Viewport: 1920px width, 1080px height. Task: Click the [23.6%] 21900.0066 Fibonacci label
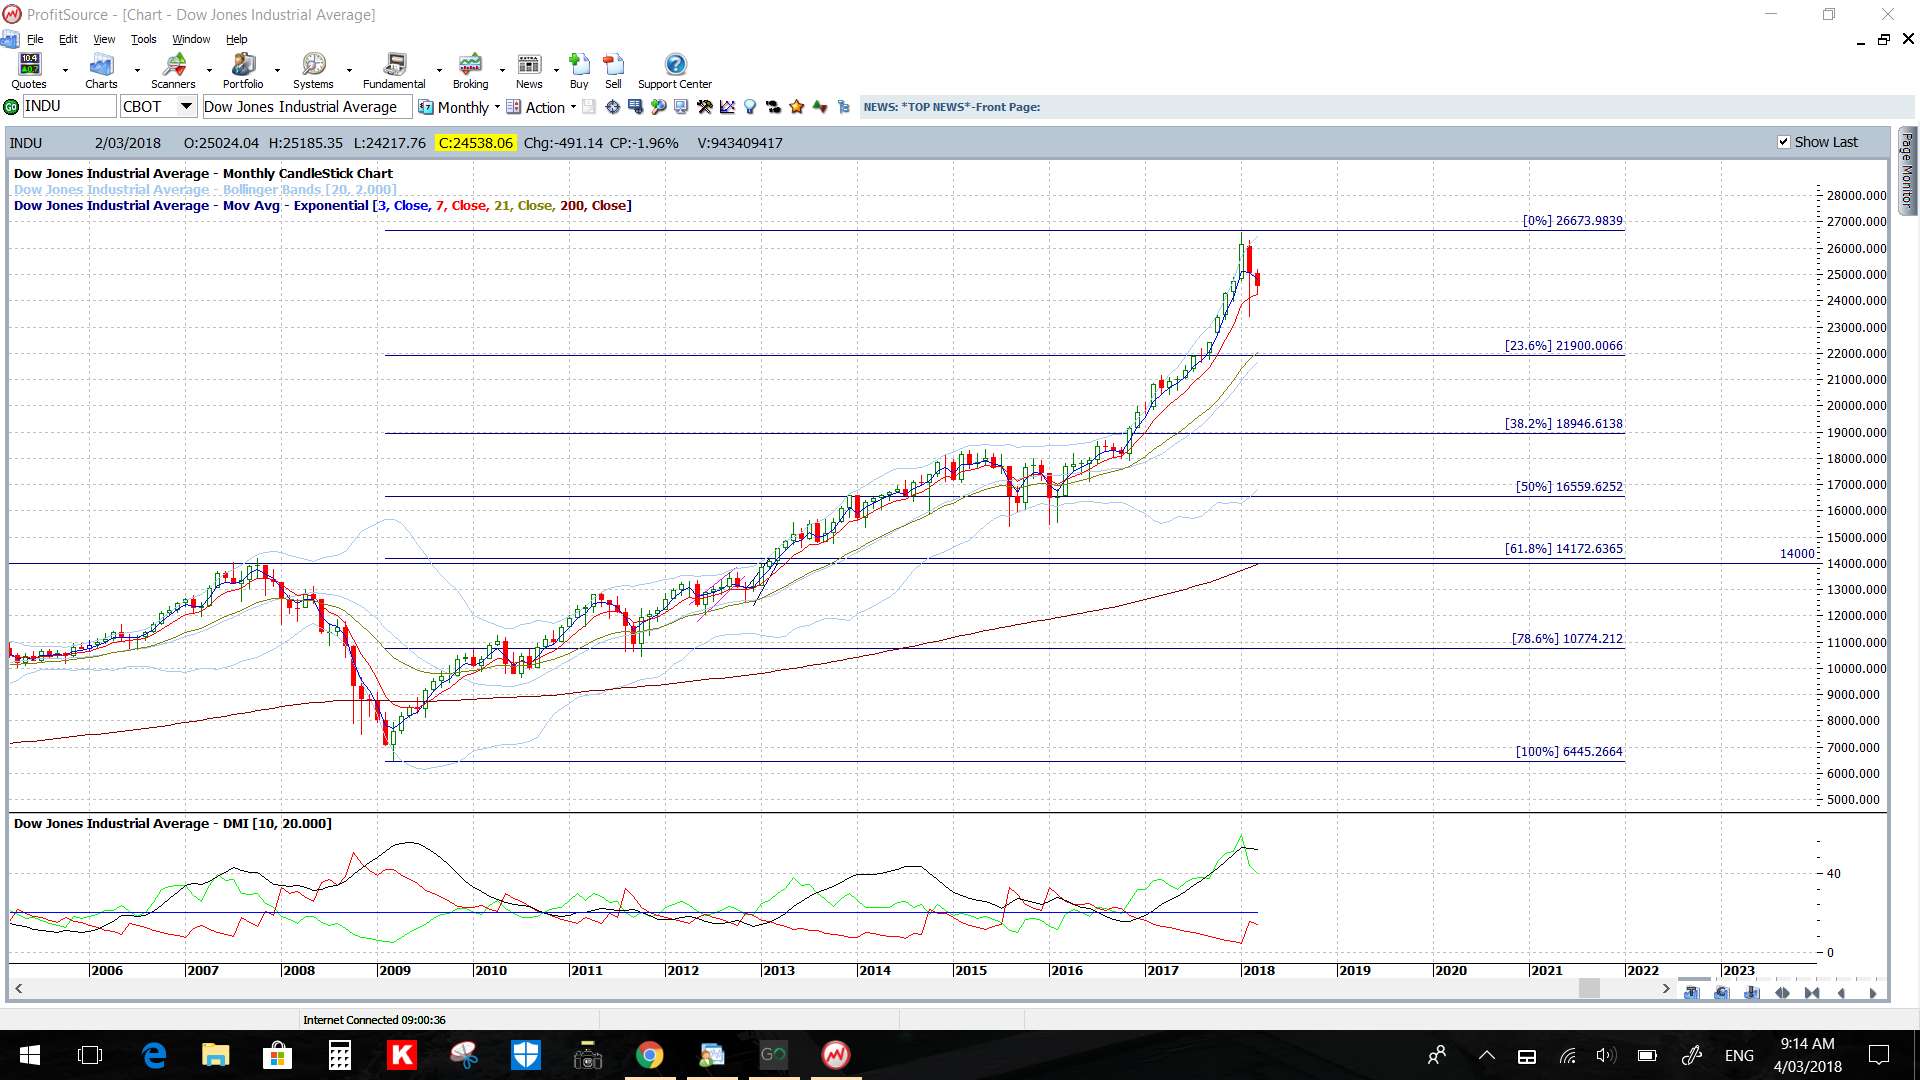pos(1563,346)
